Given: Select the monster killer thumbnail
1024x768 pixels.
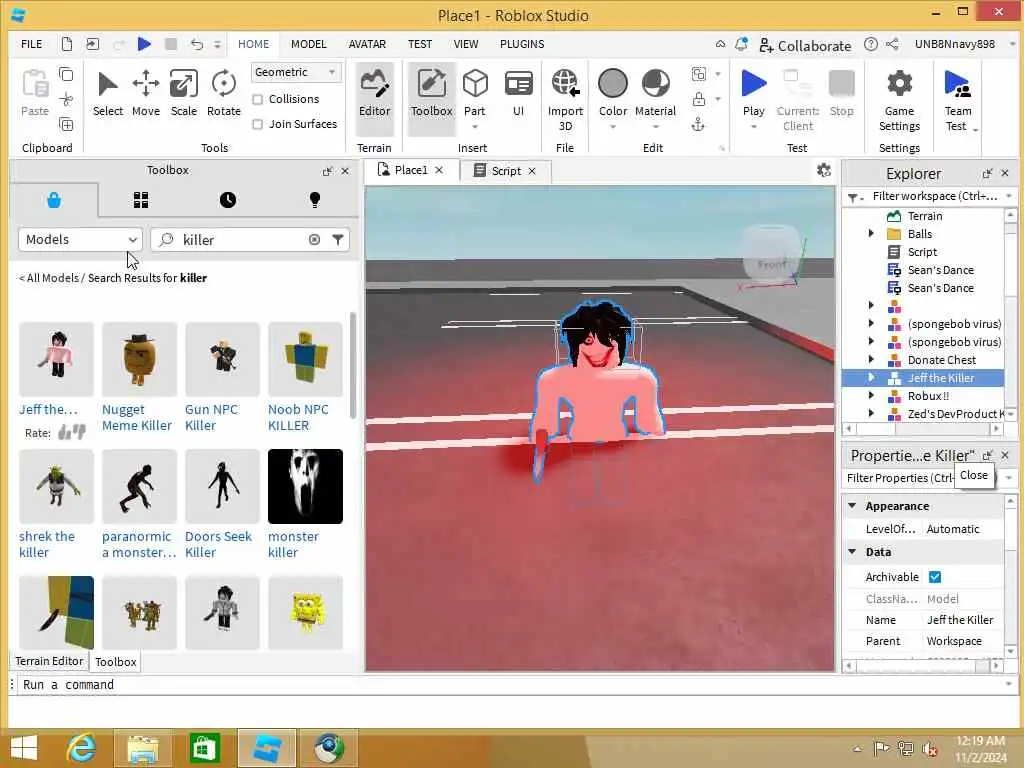Looking at the screenshot, I should 305,486.
